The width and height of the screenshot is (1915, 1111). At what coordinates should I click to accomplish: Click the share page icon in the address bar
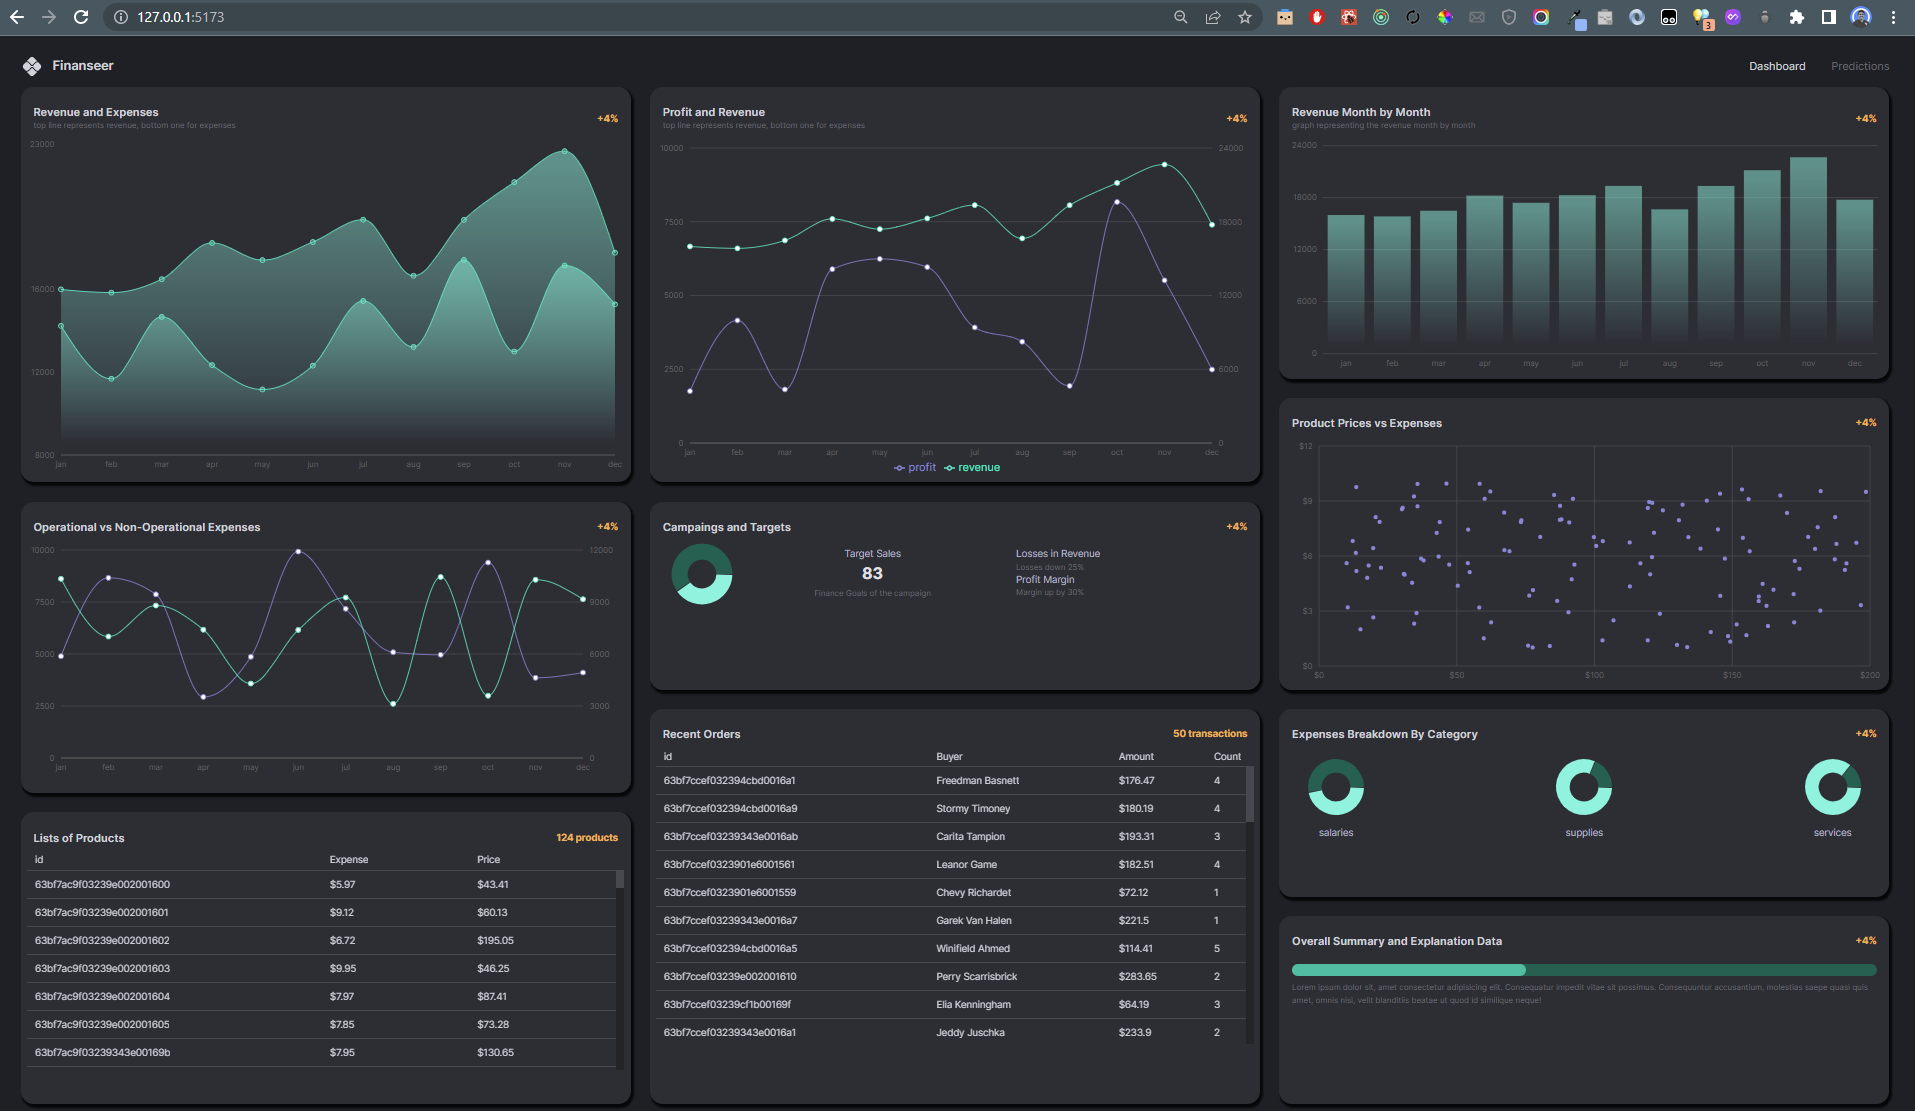click(1213, 17)
